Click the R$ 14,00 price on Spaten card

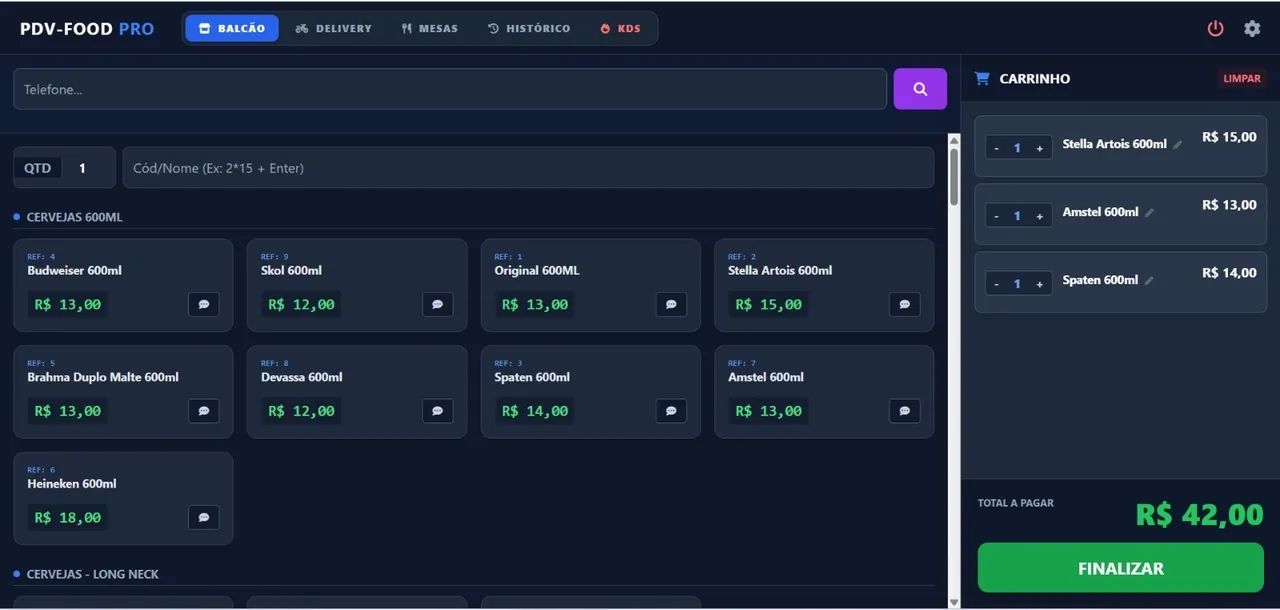[535, 411]
